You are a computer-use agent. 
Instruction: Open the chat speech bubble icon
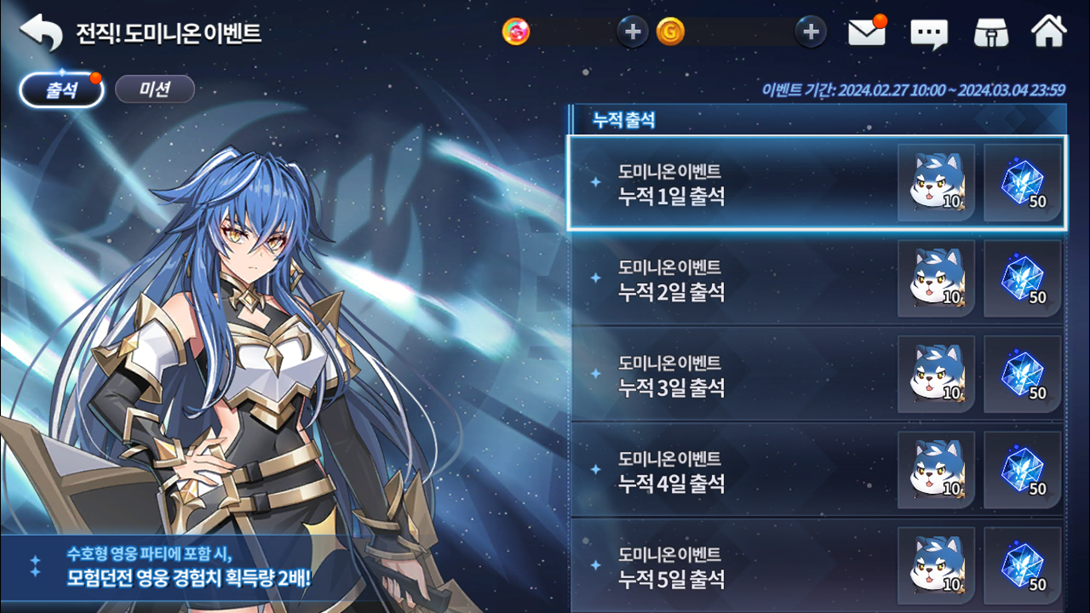pos(929,33)
